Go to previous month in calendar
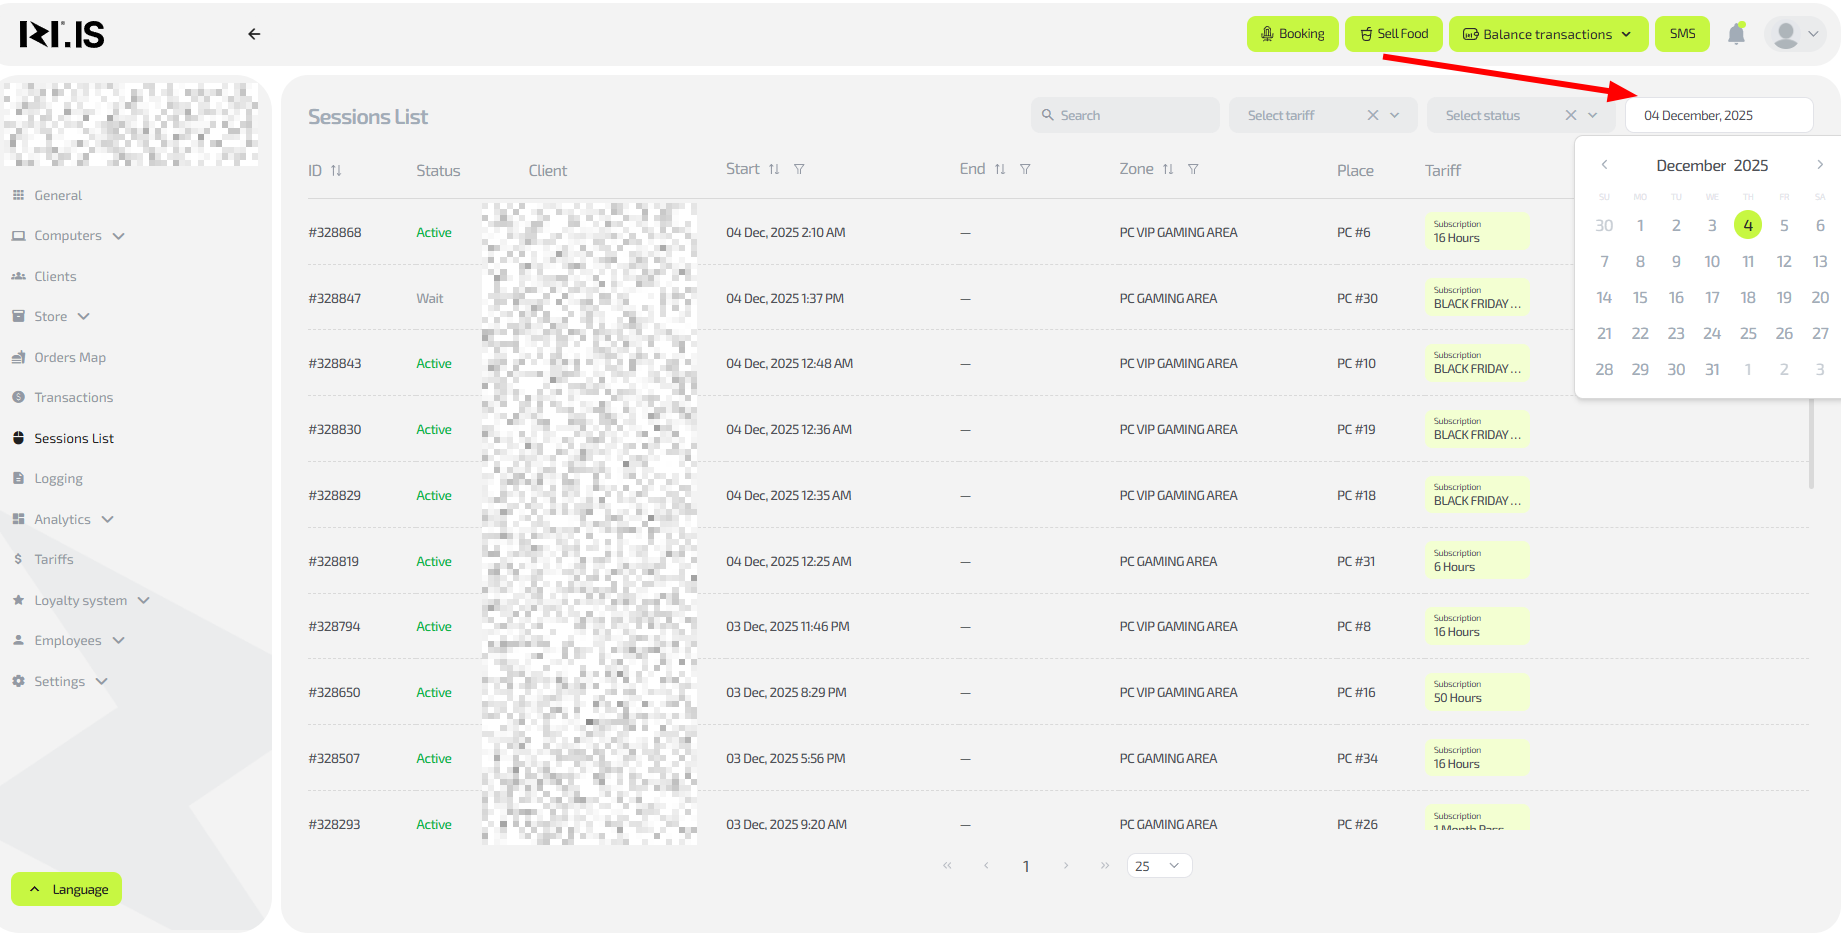 1604,165
